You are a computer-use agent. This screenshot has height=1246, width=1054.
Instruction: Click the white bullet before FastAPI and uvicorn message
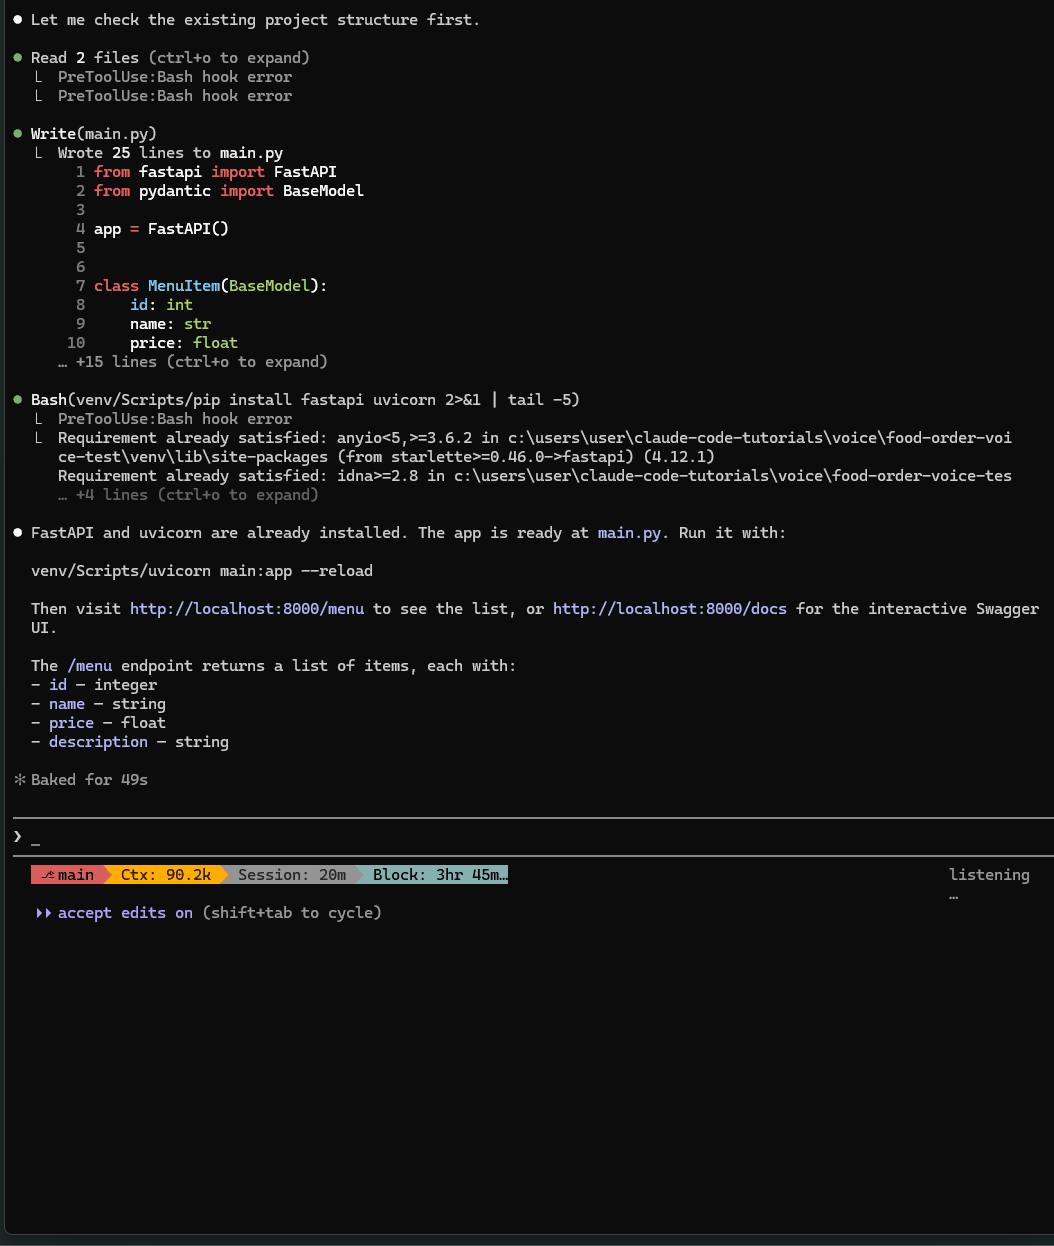point(18,533)
